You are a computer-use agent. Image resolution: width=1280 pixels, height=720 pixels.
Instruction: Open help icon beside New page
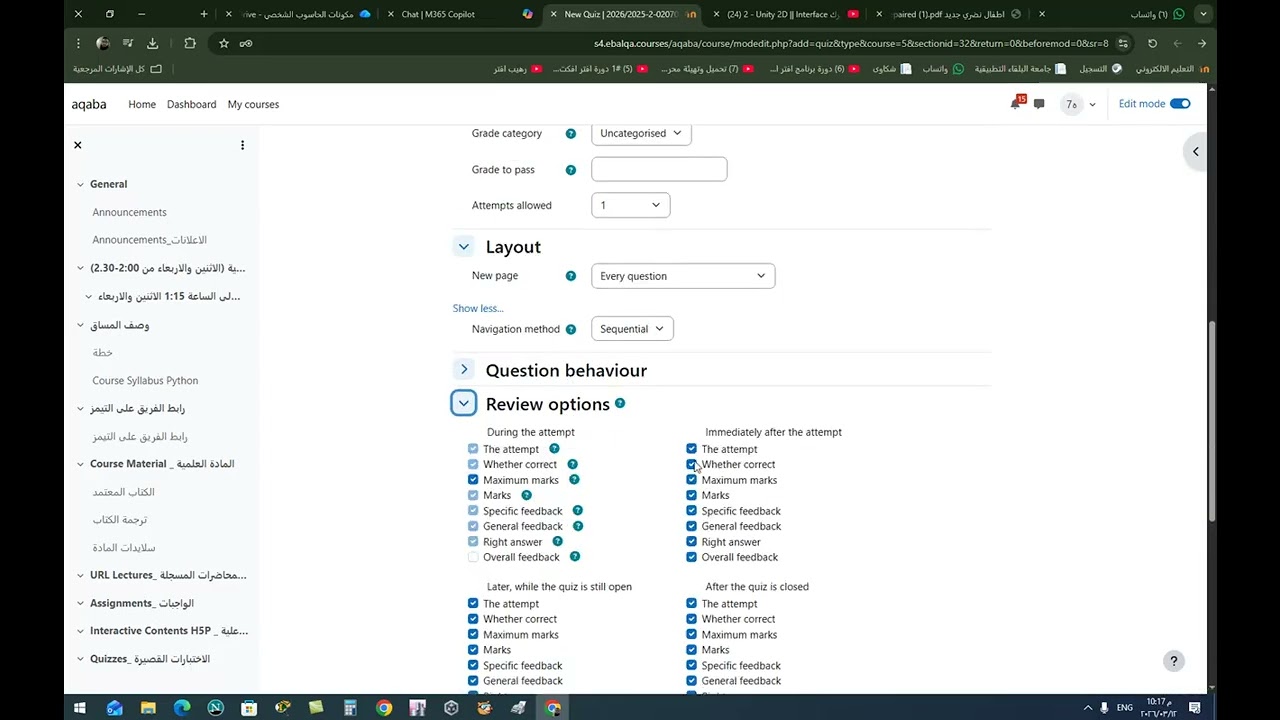(571, 276)
